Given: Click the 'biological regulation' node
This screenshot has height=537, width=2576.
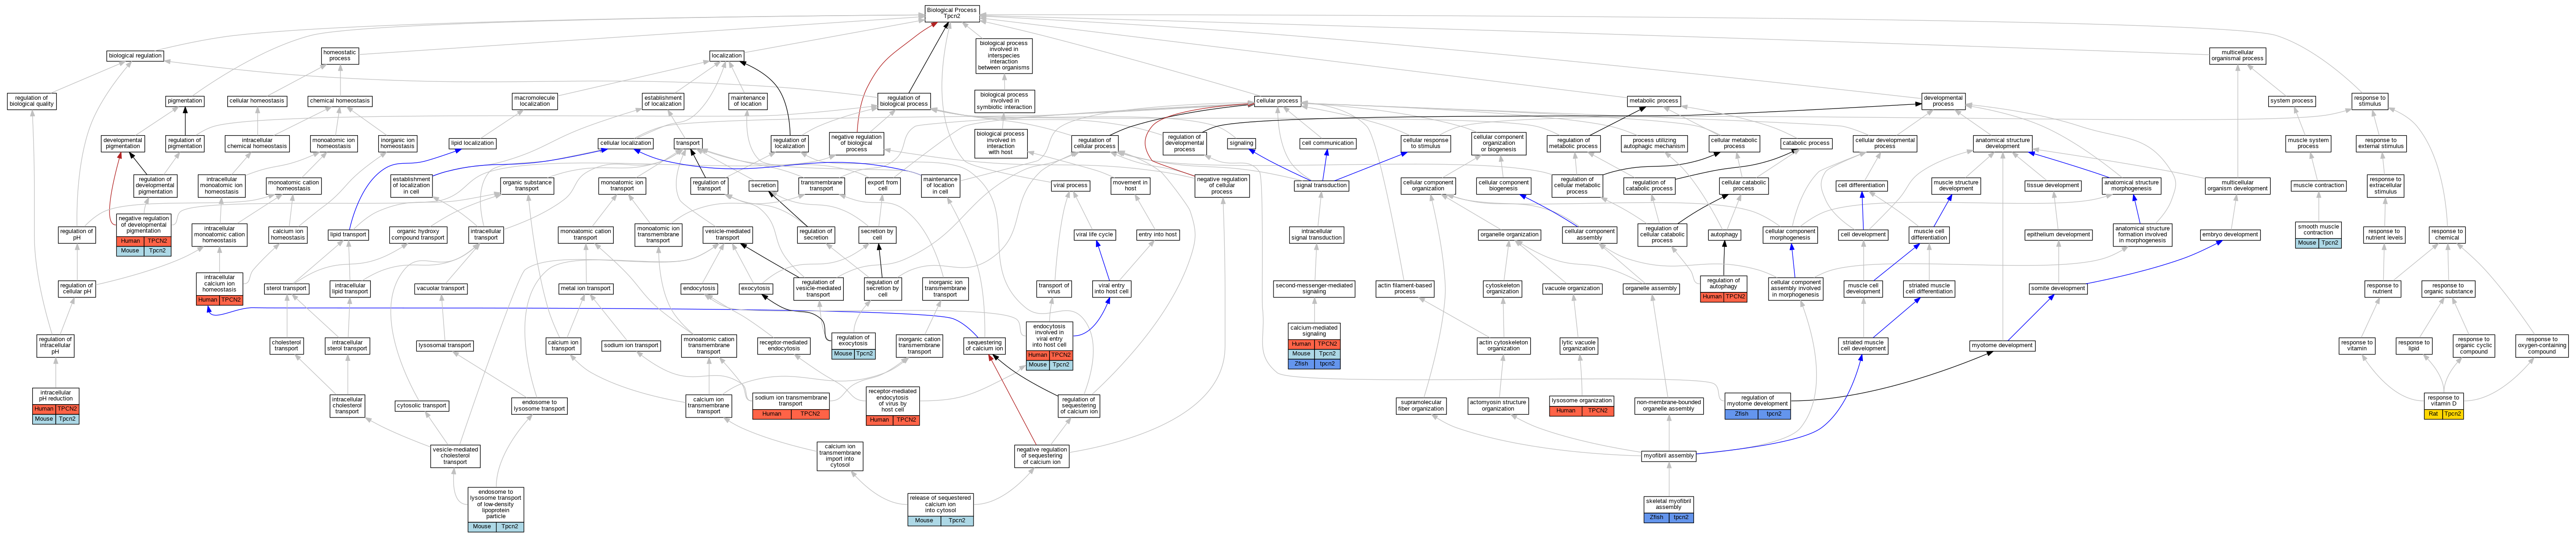Looking at the screenshot, I should point(135,56).
